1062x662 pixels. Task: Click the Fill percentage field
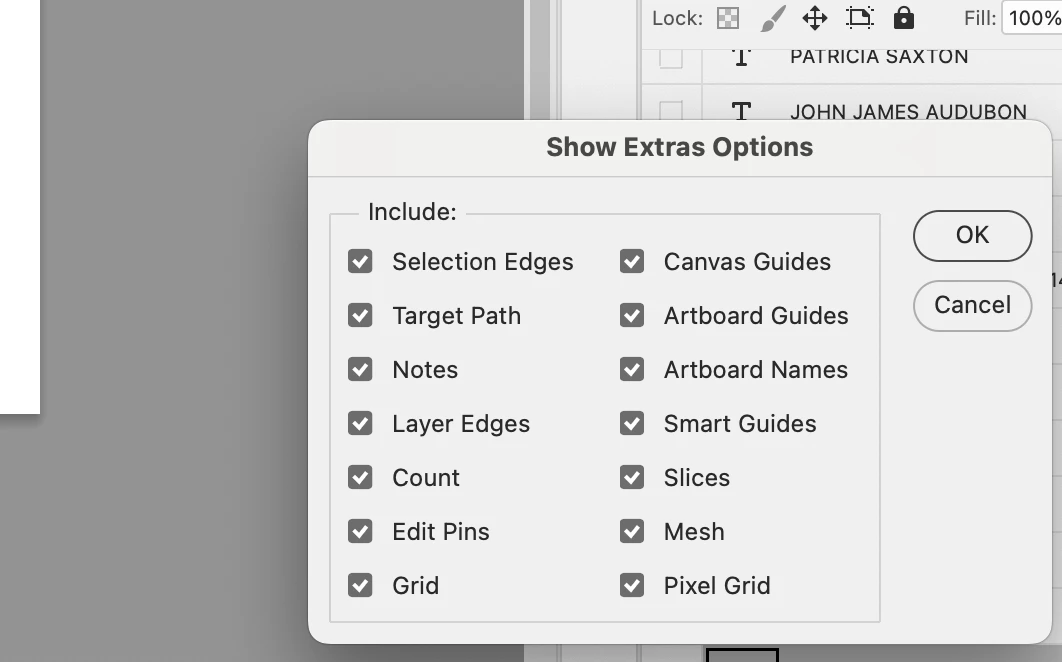tap(1033, 18)
